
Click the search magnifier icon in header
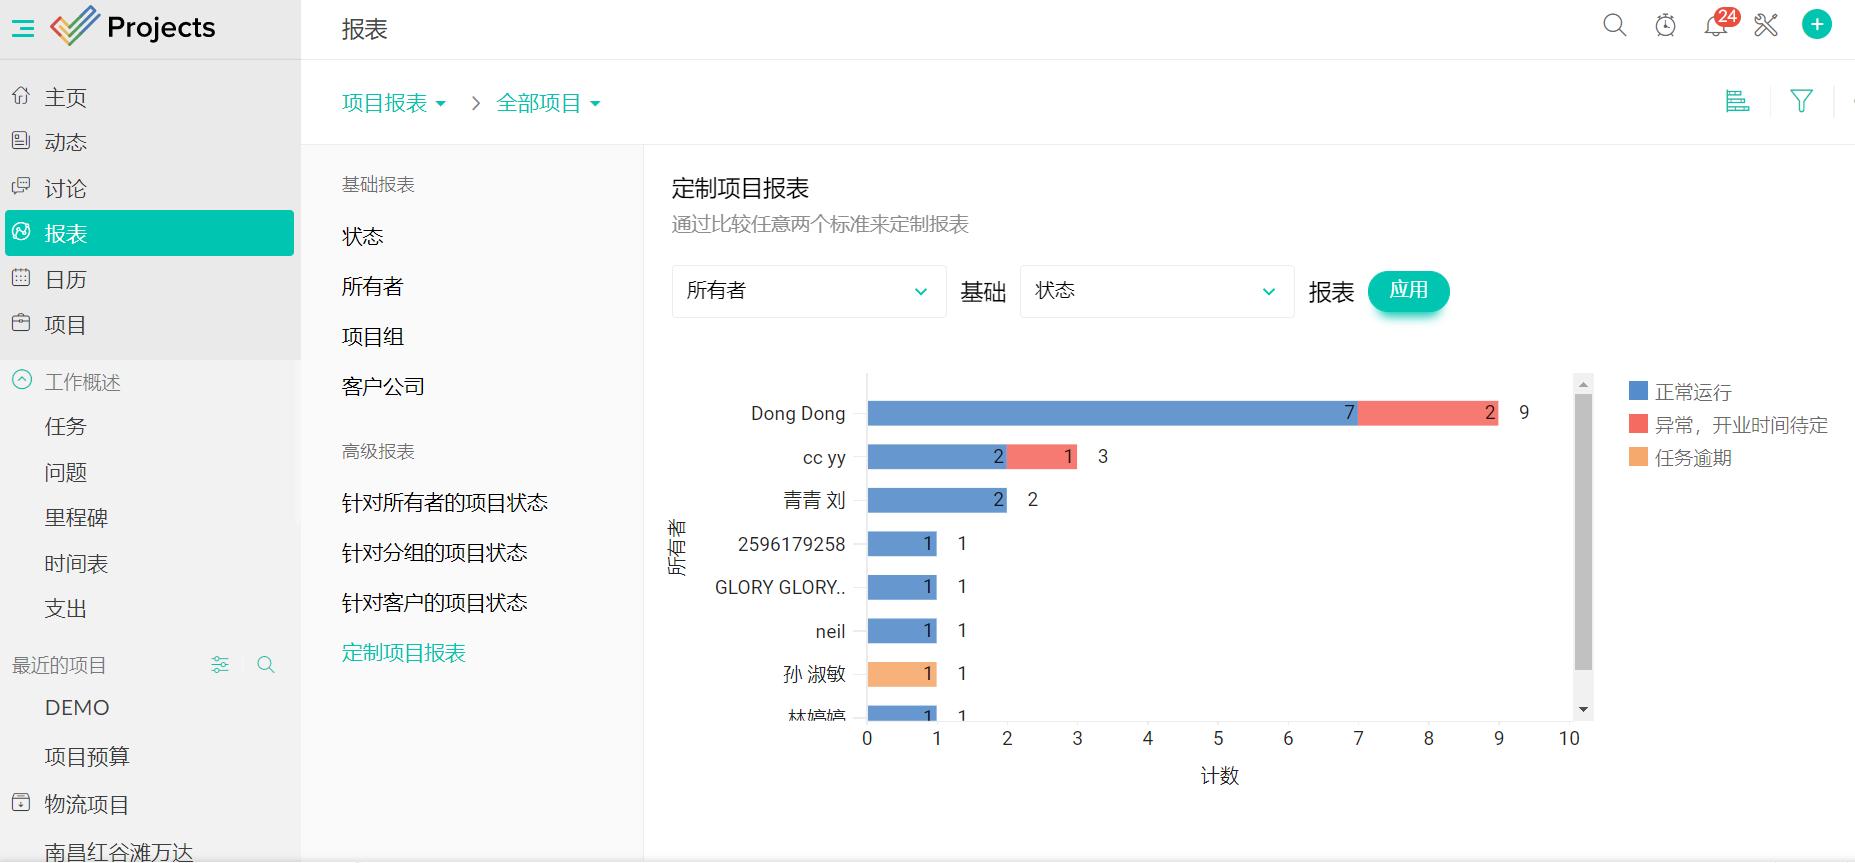click(x=1614, y=25)
